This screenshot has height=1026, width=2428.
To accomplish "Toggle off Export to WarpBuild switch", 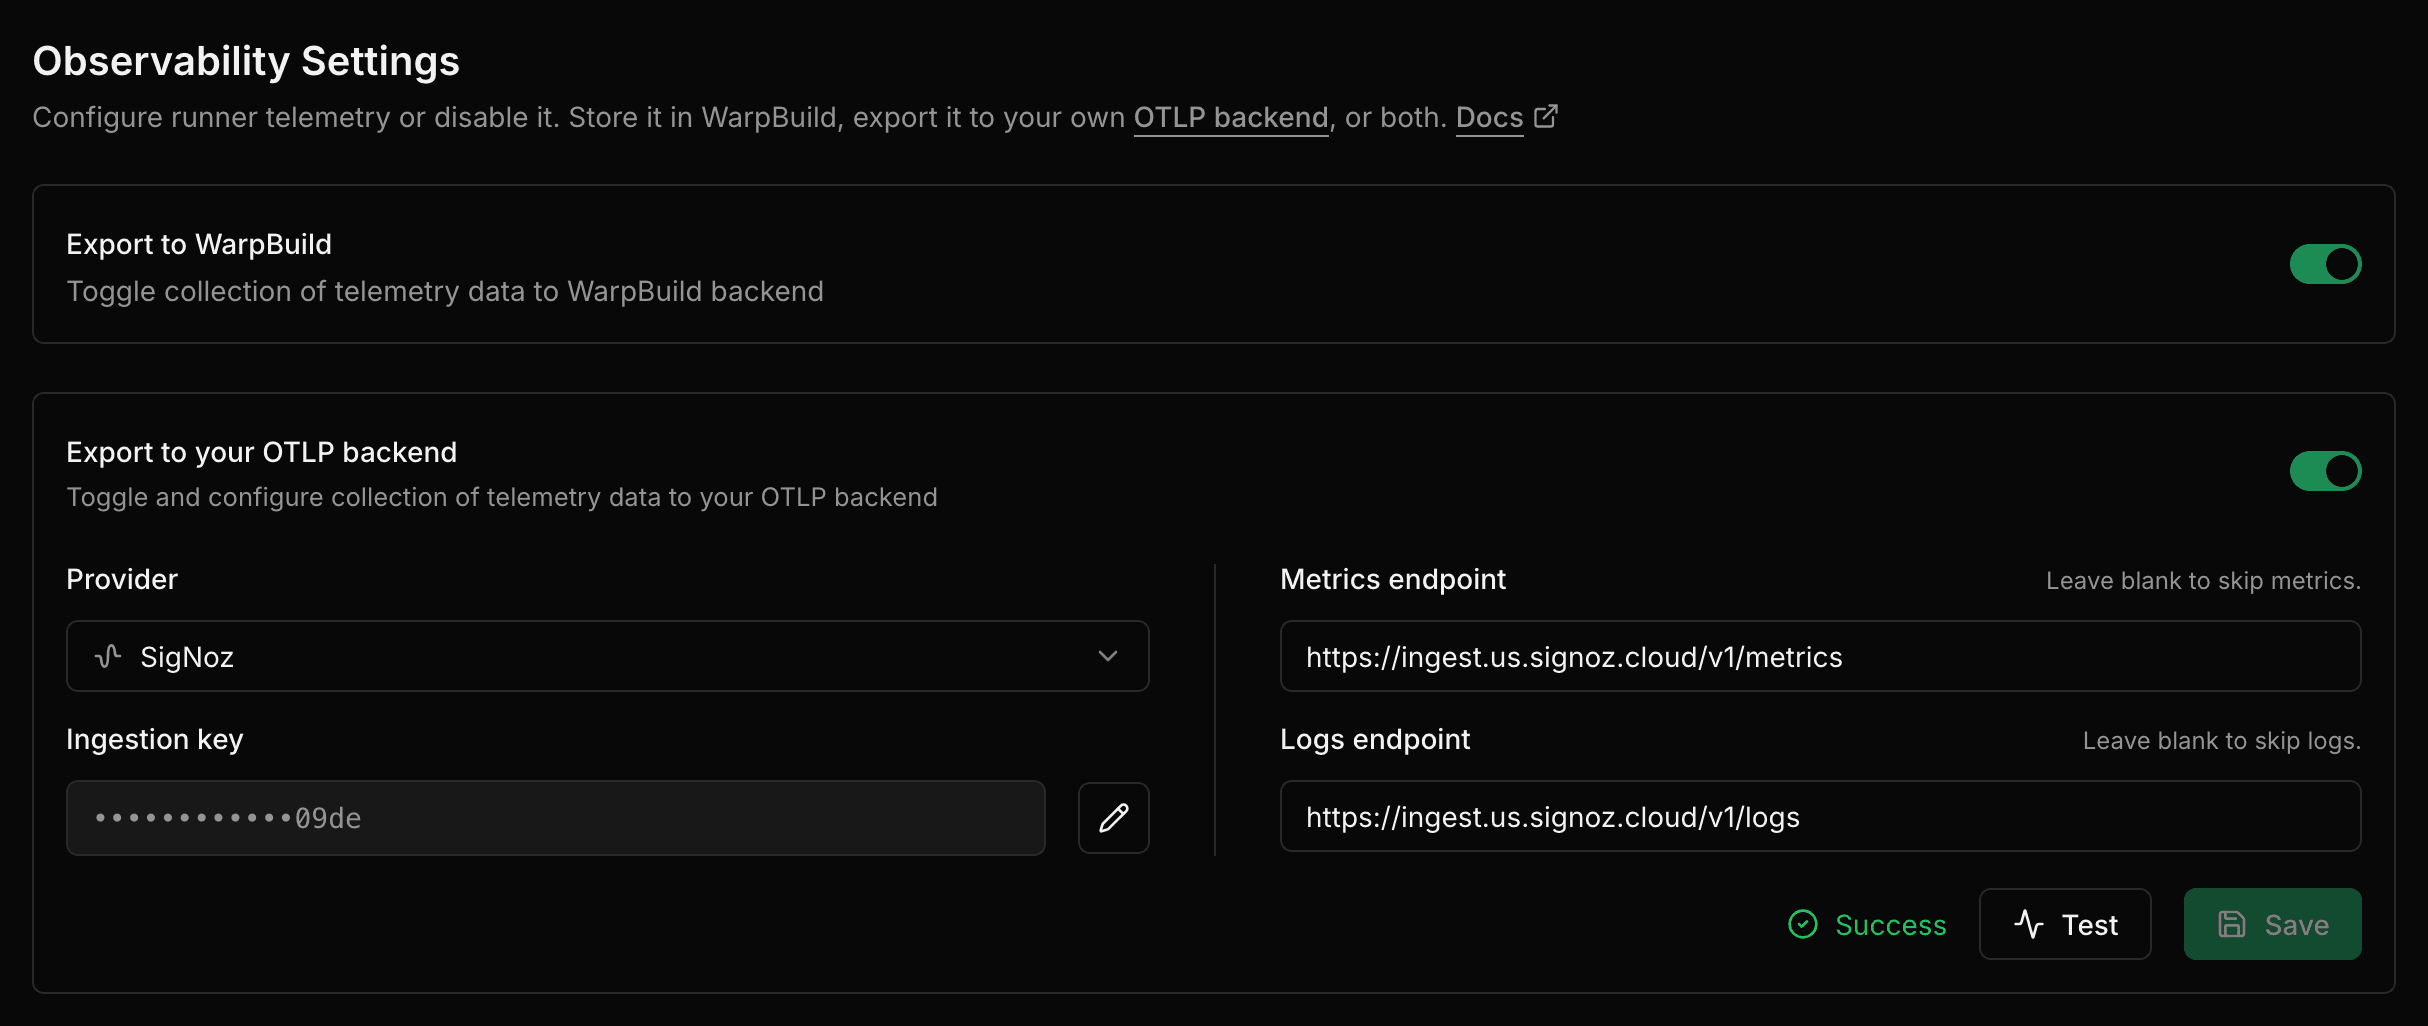I will 2325,264.
